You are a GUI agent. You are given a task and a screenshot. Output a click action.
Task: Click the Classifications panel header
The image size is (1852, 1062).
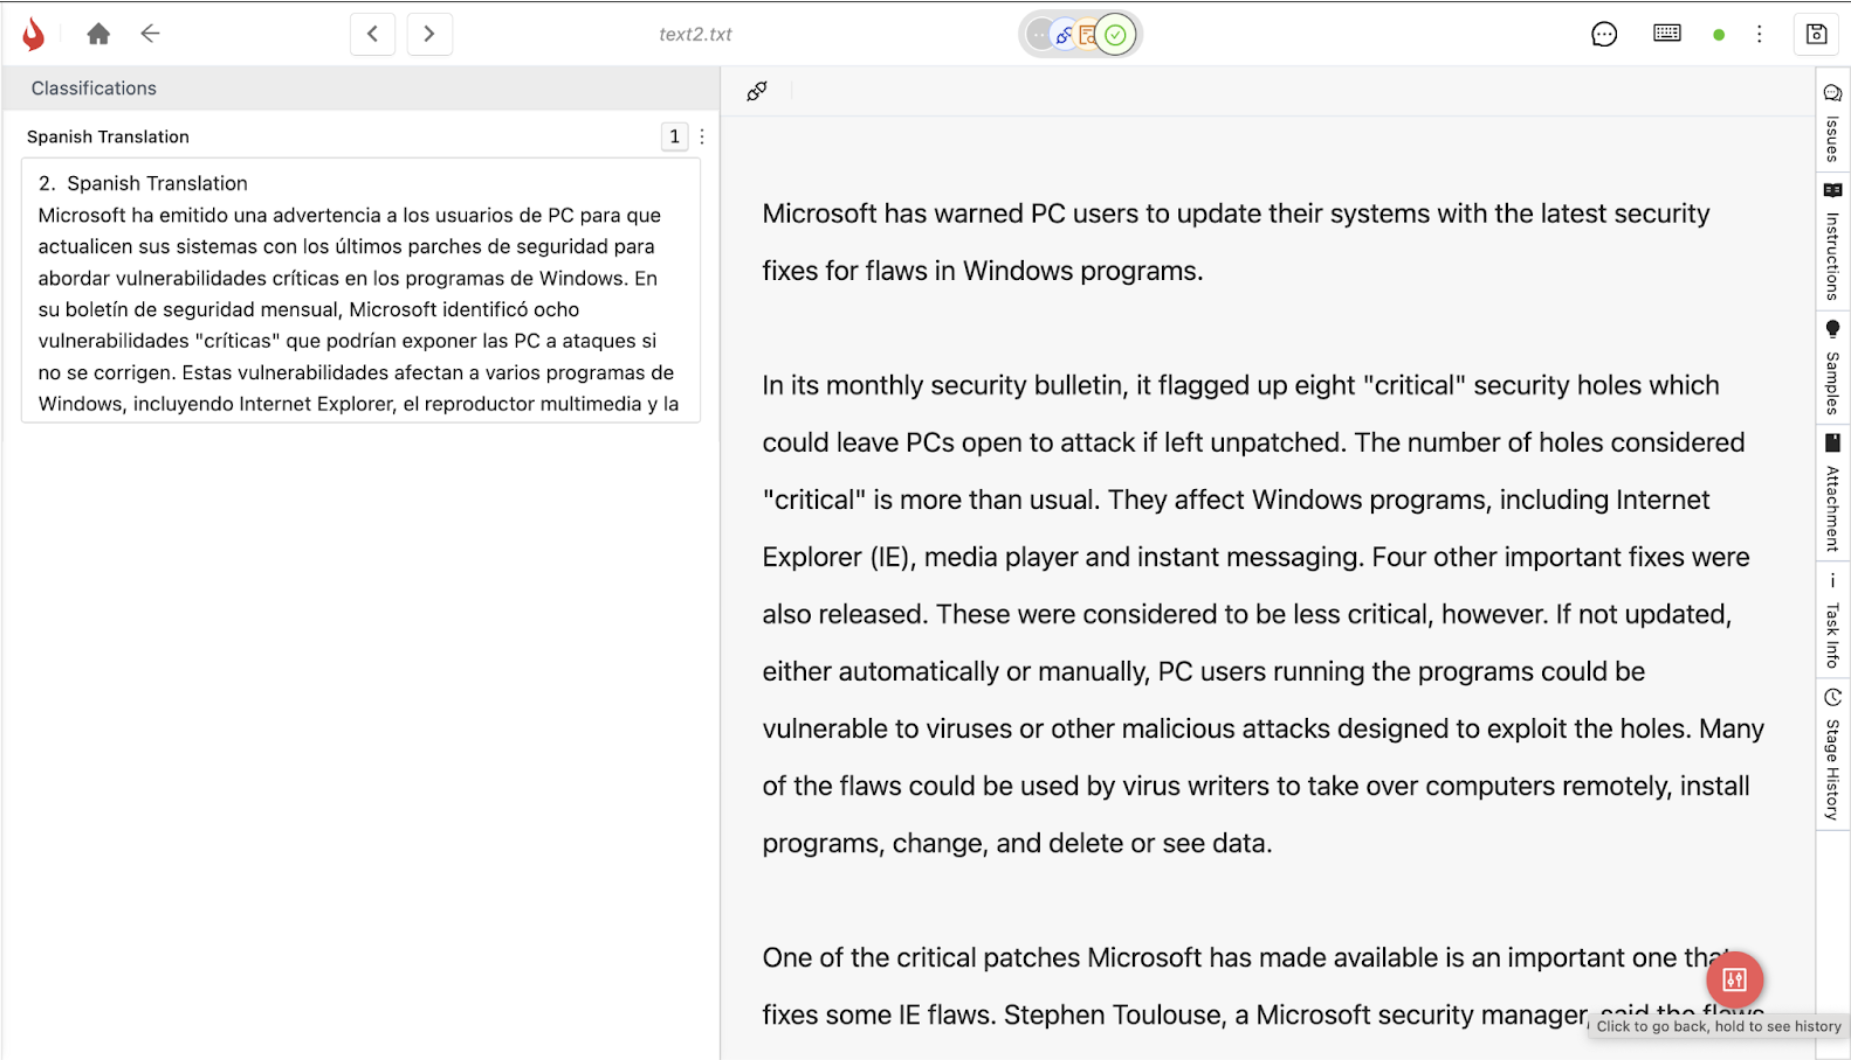pos(361,88)
